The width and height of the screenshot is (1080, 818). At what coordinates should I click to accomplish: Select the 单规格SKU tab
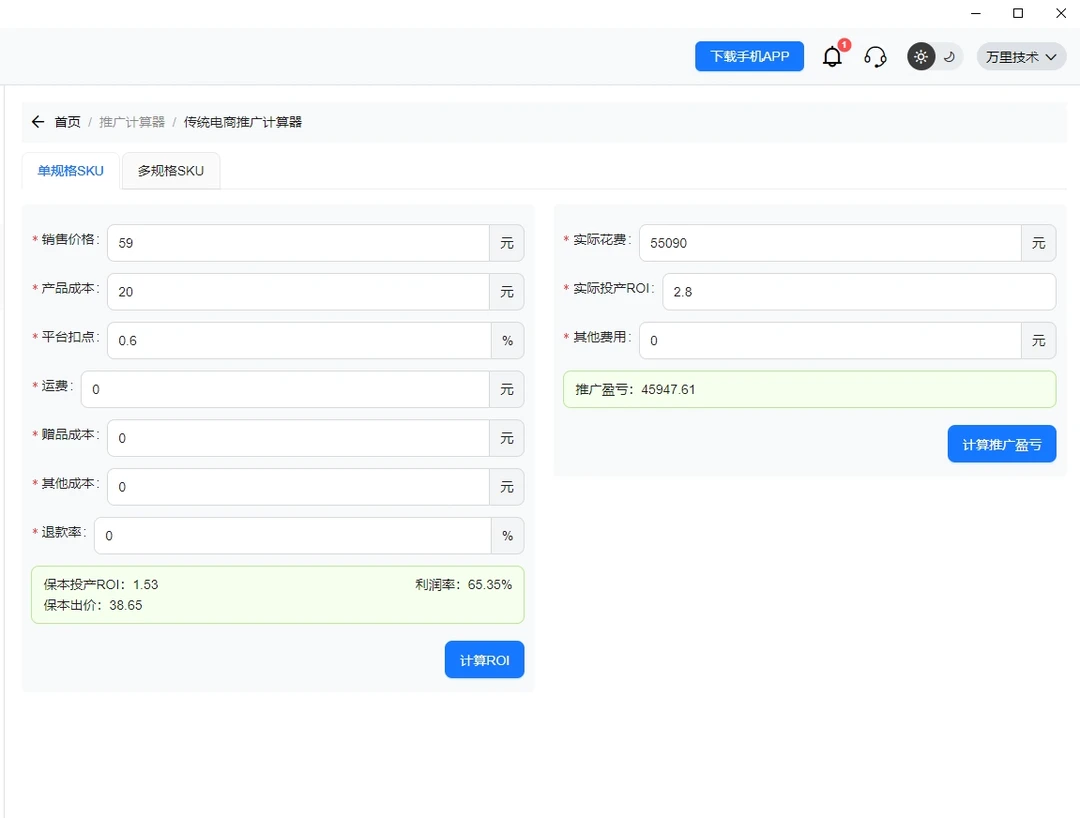click(x=71, y=171)
